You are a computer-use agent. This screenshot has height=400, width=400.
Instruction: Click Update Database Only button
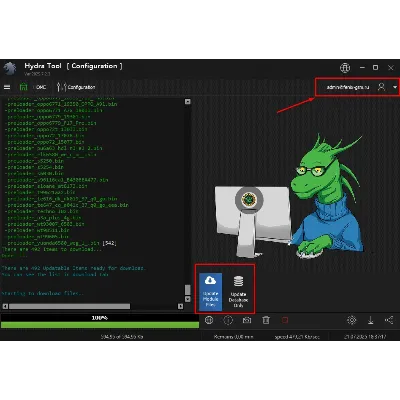coord(238,292)
